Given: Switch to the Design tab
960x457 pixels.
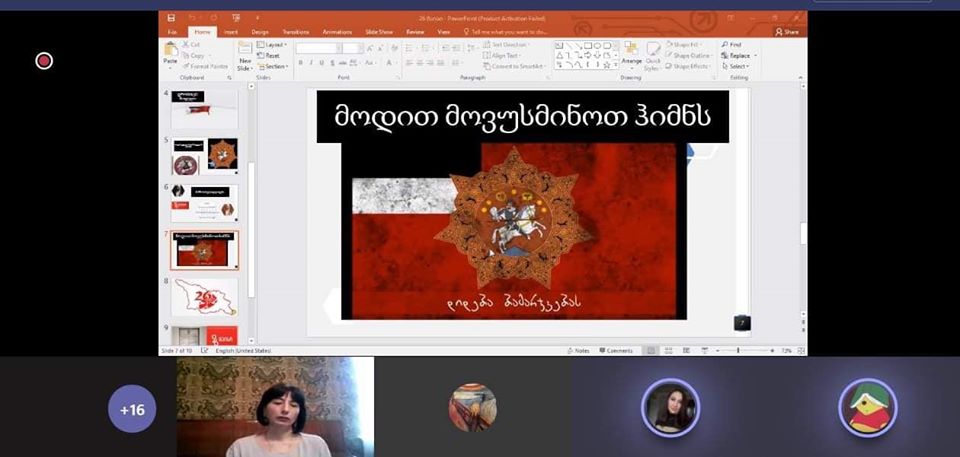Looking at the screenshot, I should tap(260, 32).
